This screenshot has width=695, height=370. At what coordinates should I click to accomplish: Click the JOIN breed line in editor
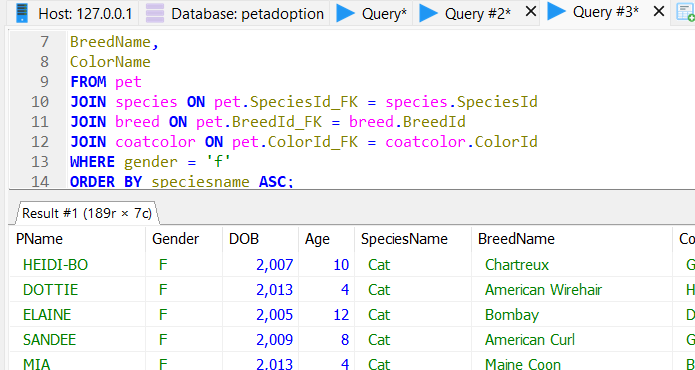[268, 122]
